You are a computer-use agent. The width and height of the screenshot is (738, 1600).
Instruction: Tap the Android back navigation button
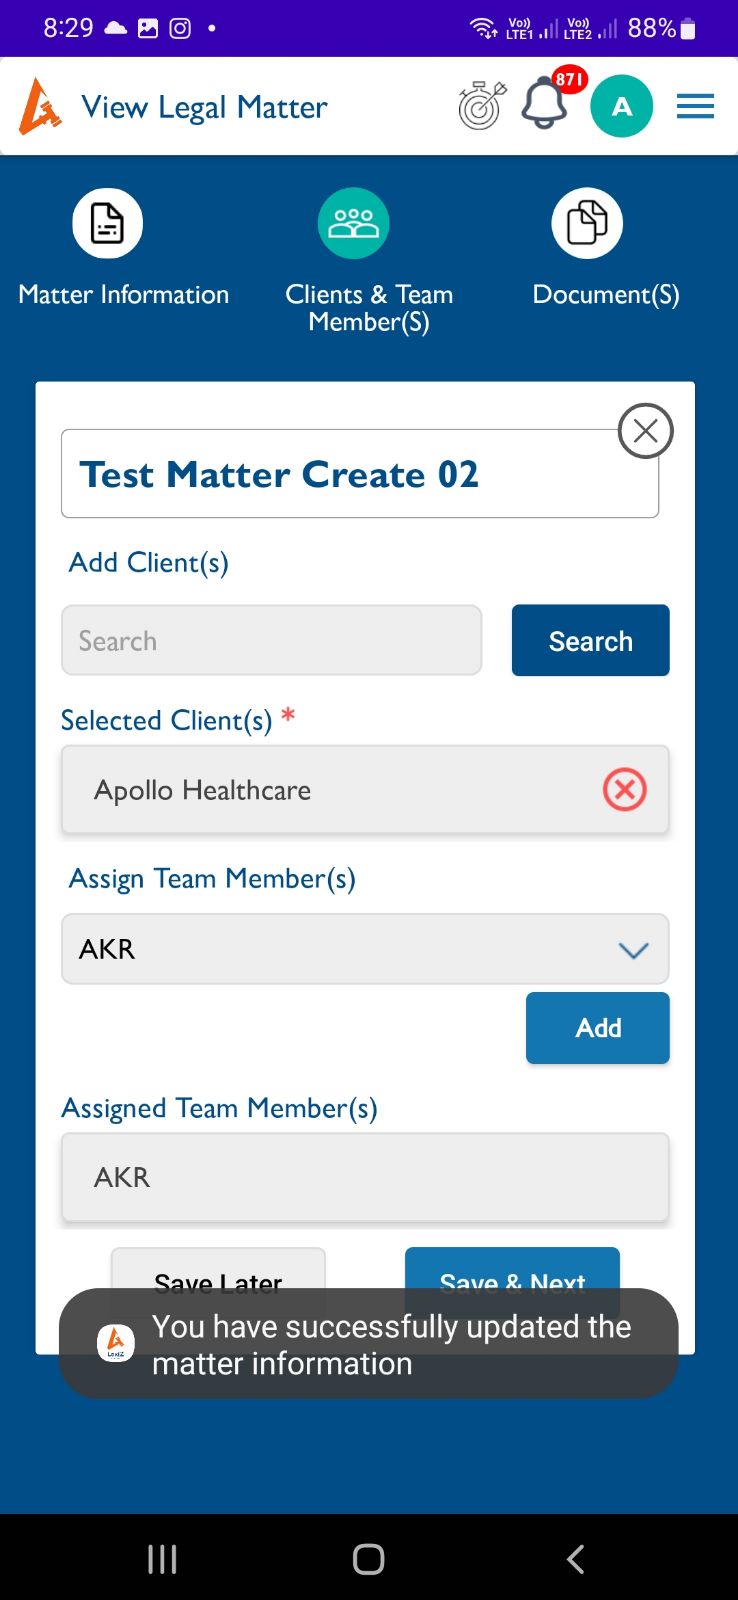(x=575, y=1559)
